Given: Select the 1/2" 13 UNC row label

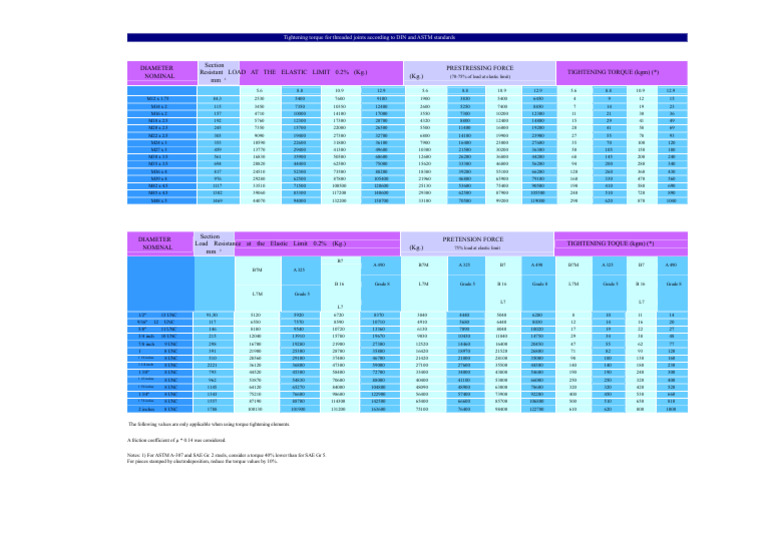Looking at the screenshot, I should [x=160, y=315].
